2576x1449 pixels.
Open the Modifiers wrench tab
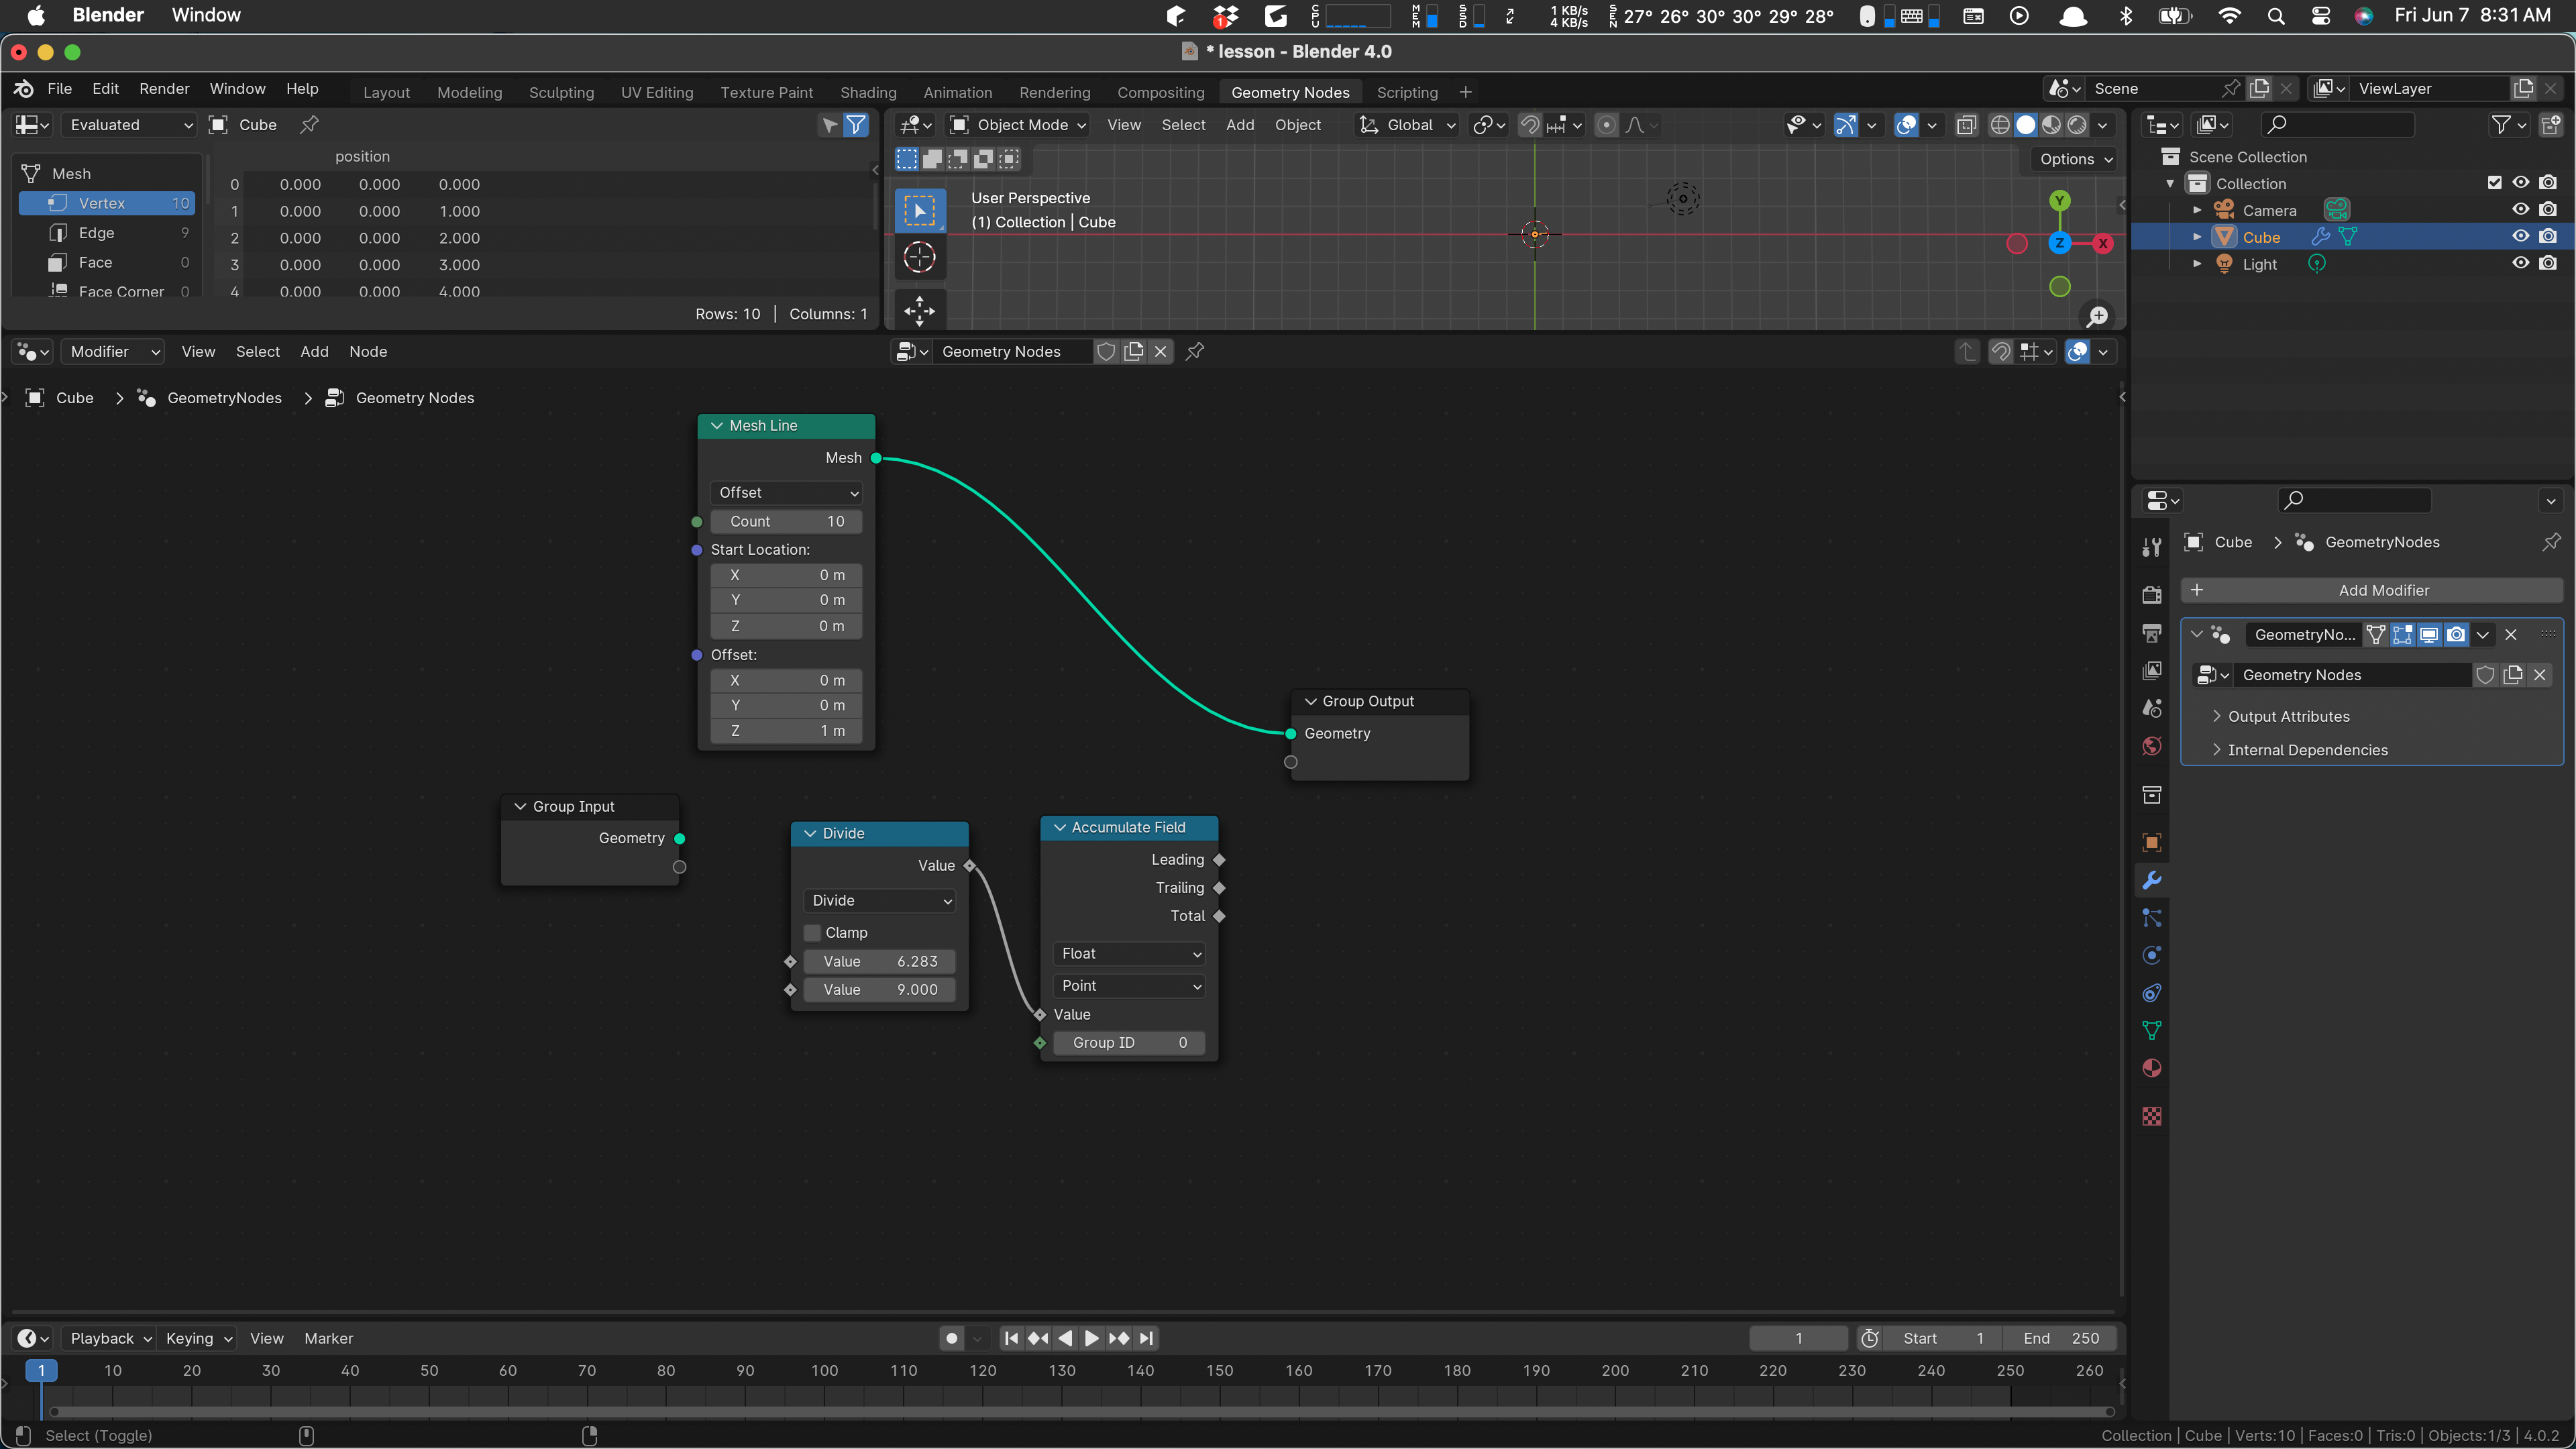tap(2152, 880)
